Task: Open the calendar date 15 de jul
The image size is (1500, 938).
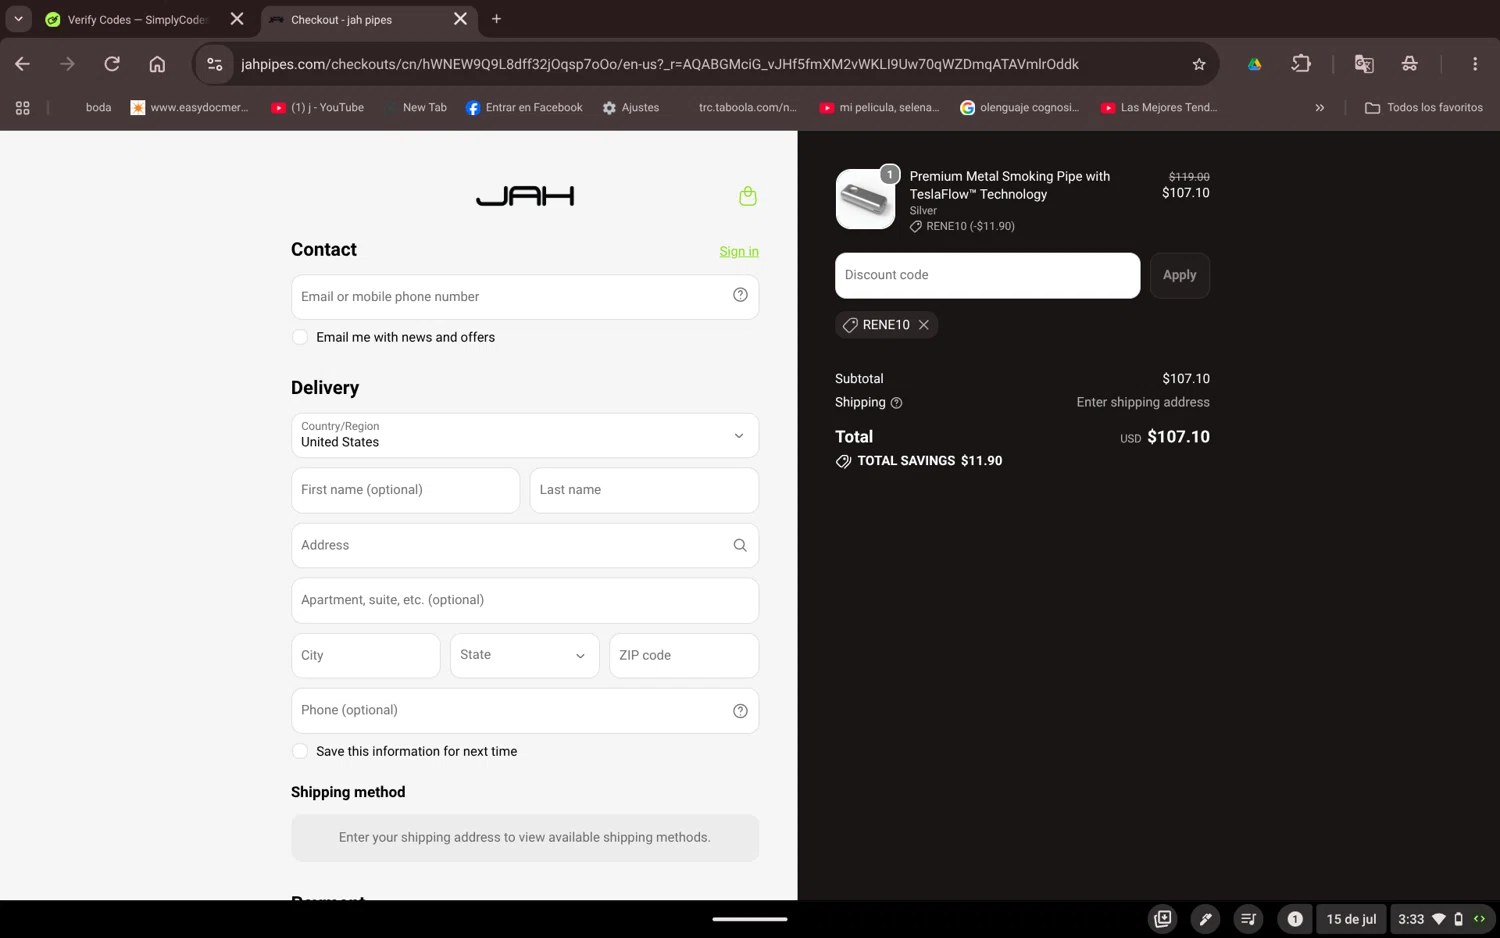Action: click(x=1351, y=919)
